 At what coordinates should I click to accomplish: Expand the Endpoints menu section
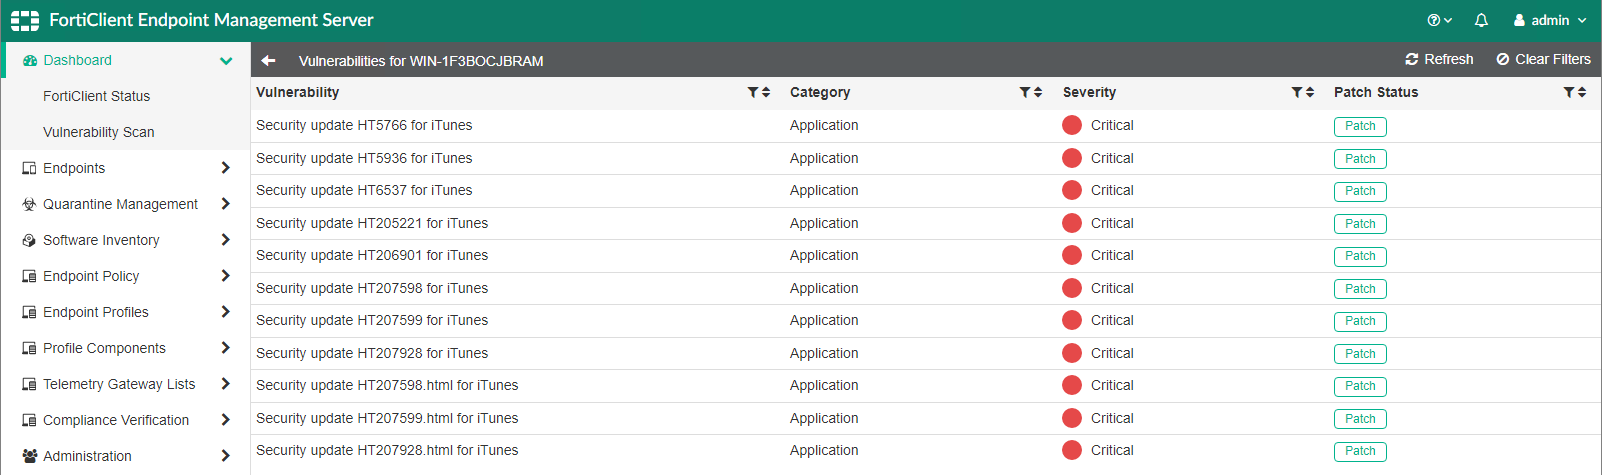pyautogui.click(x=225, y=168)
